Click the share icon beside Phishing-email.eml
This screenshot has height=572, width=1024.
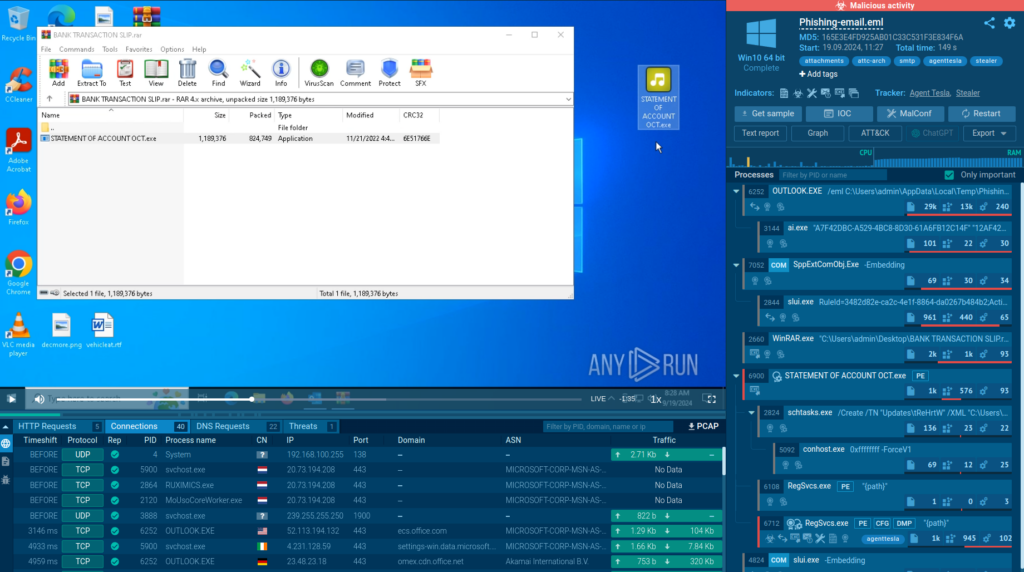(x=989, y=23)
